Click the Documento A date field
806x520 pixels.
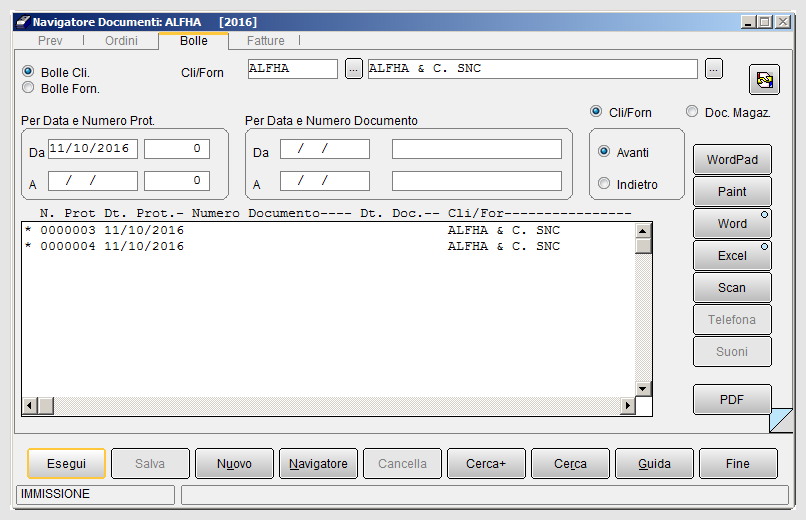[x=324, y=181]
